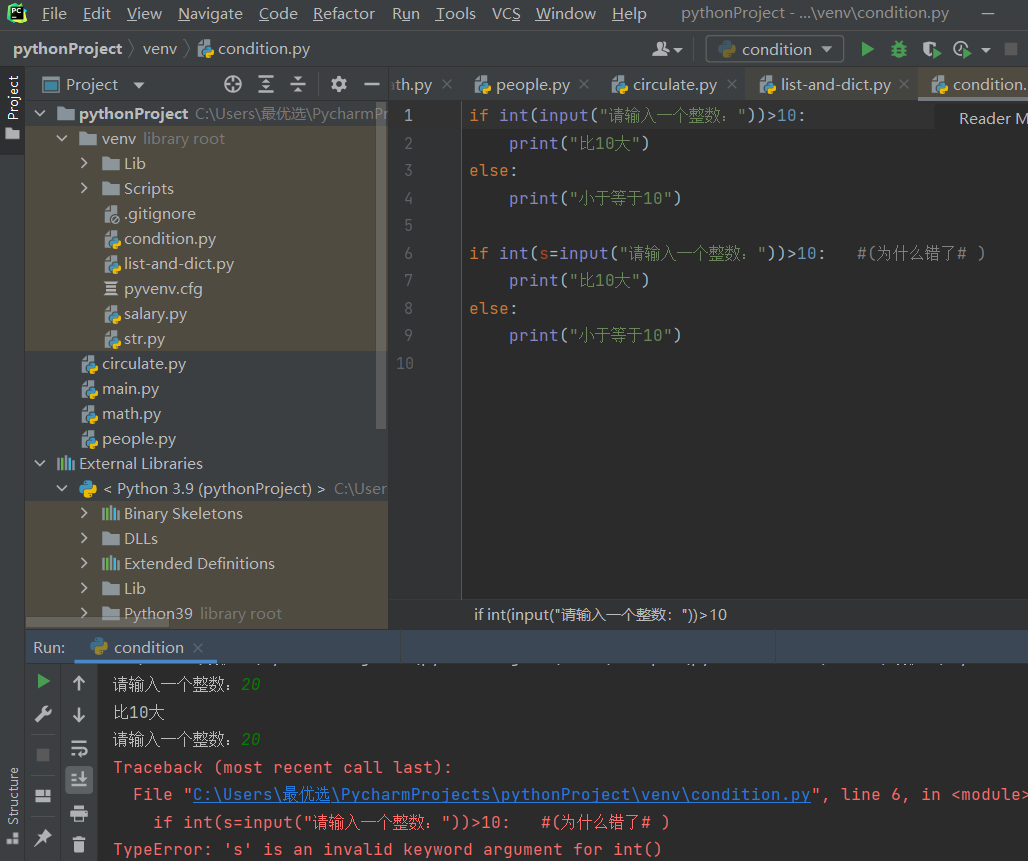Run the condition configuration with green play button

(867, 49)
